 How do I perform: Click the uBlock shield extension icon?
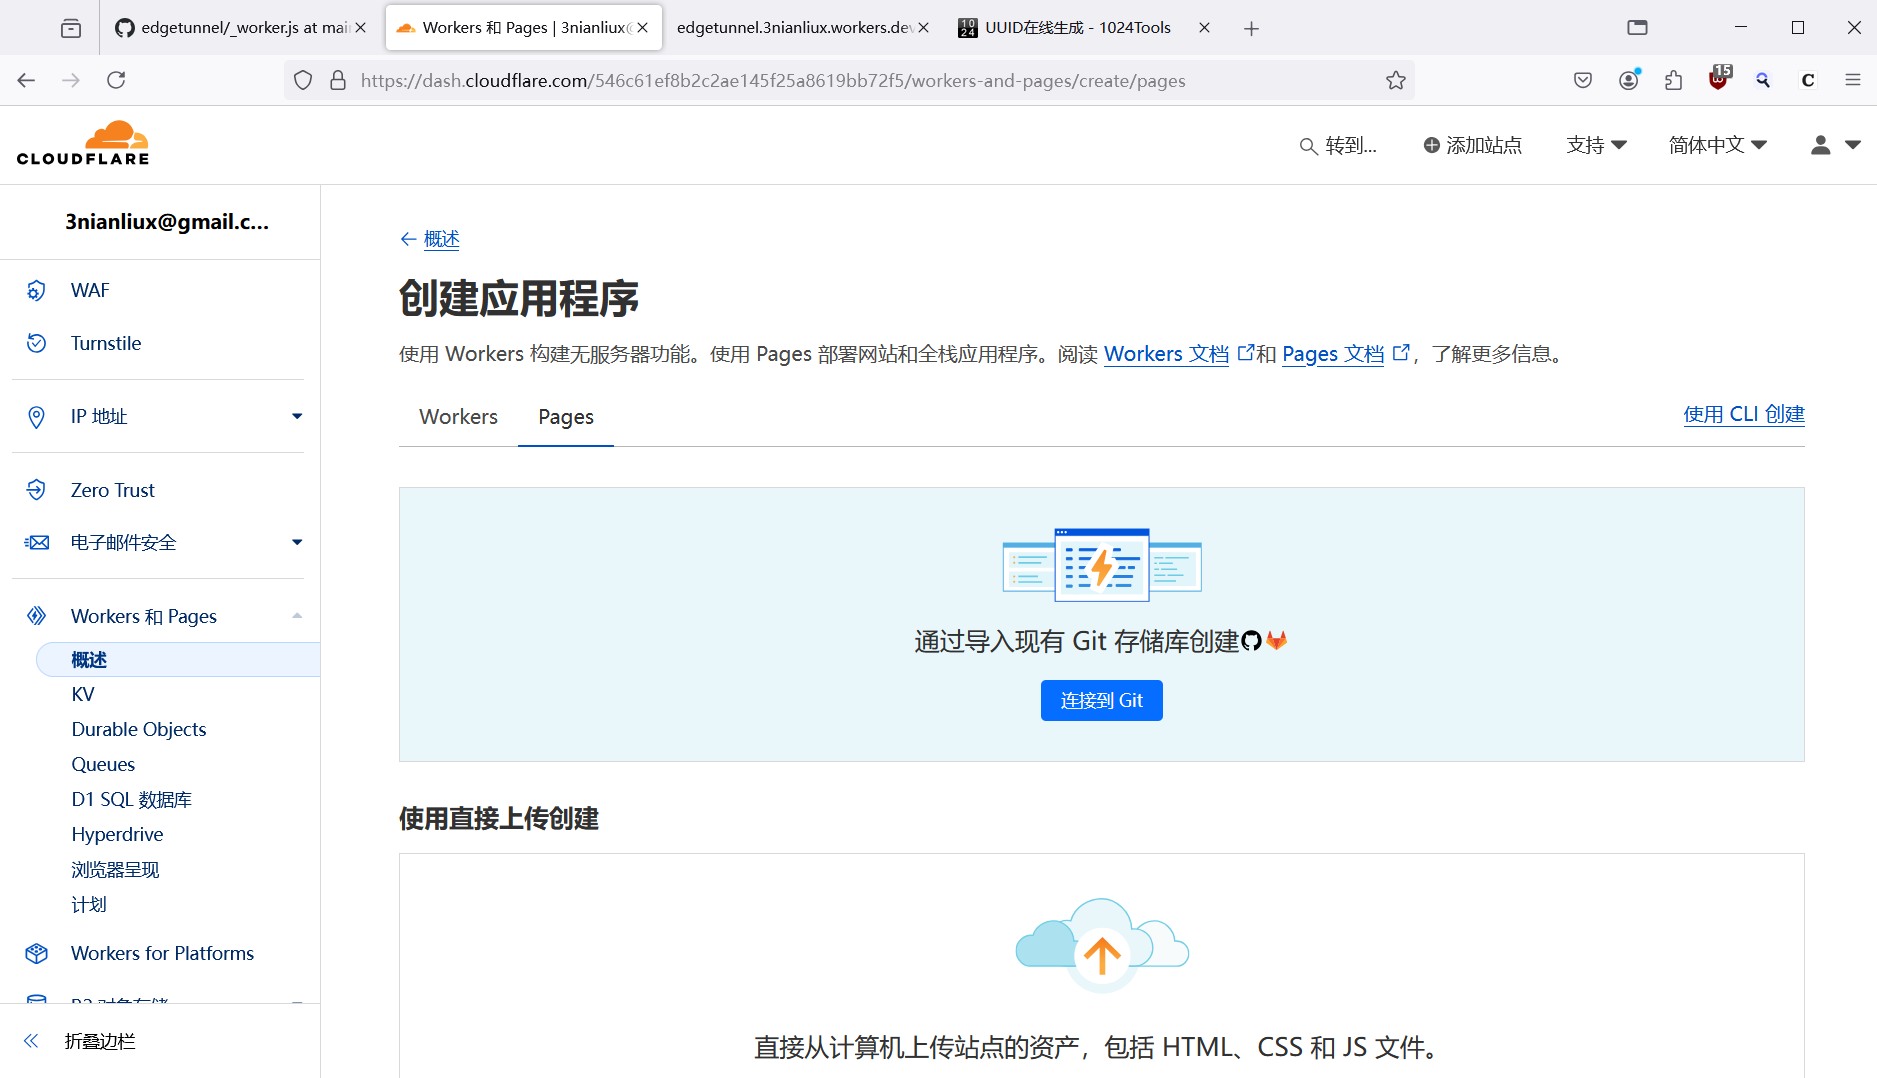(x=1719, y=79)
